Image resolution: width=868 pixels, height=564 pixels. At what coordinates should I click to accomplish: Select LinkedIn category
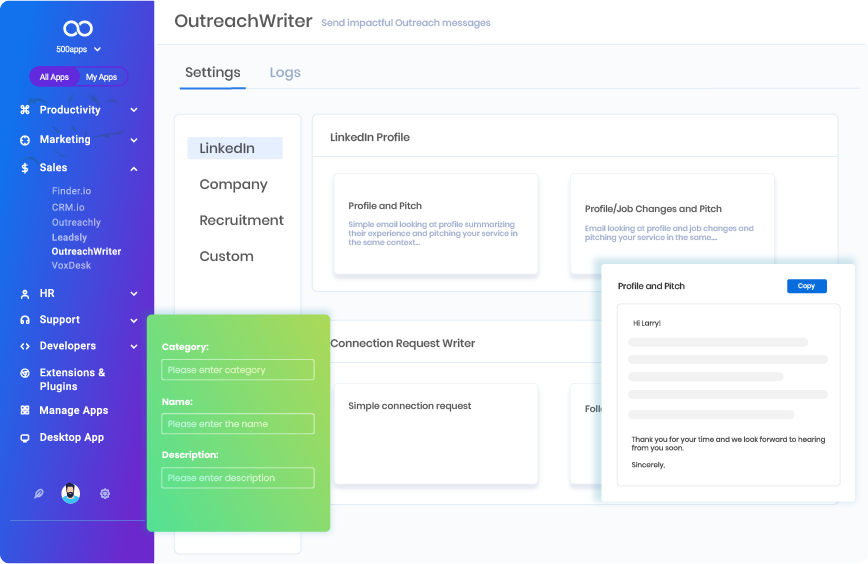pos(235,148)
